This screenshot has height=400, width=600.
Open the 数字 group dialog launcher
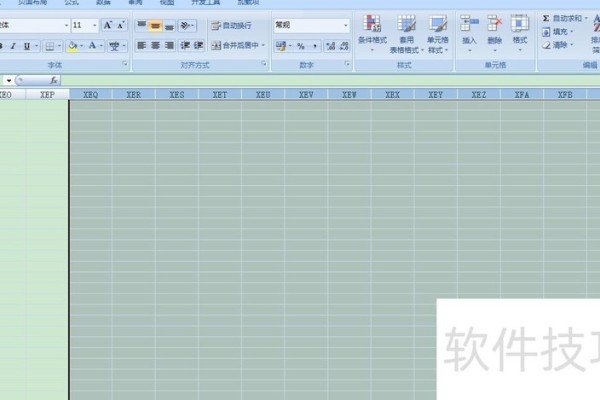tap(347, 64)
